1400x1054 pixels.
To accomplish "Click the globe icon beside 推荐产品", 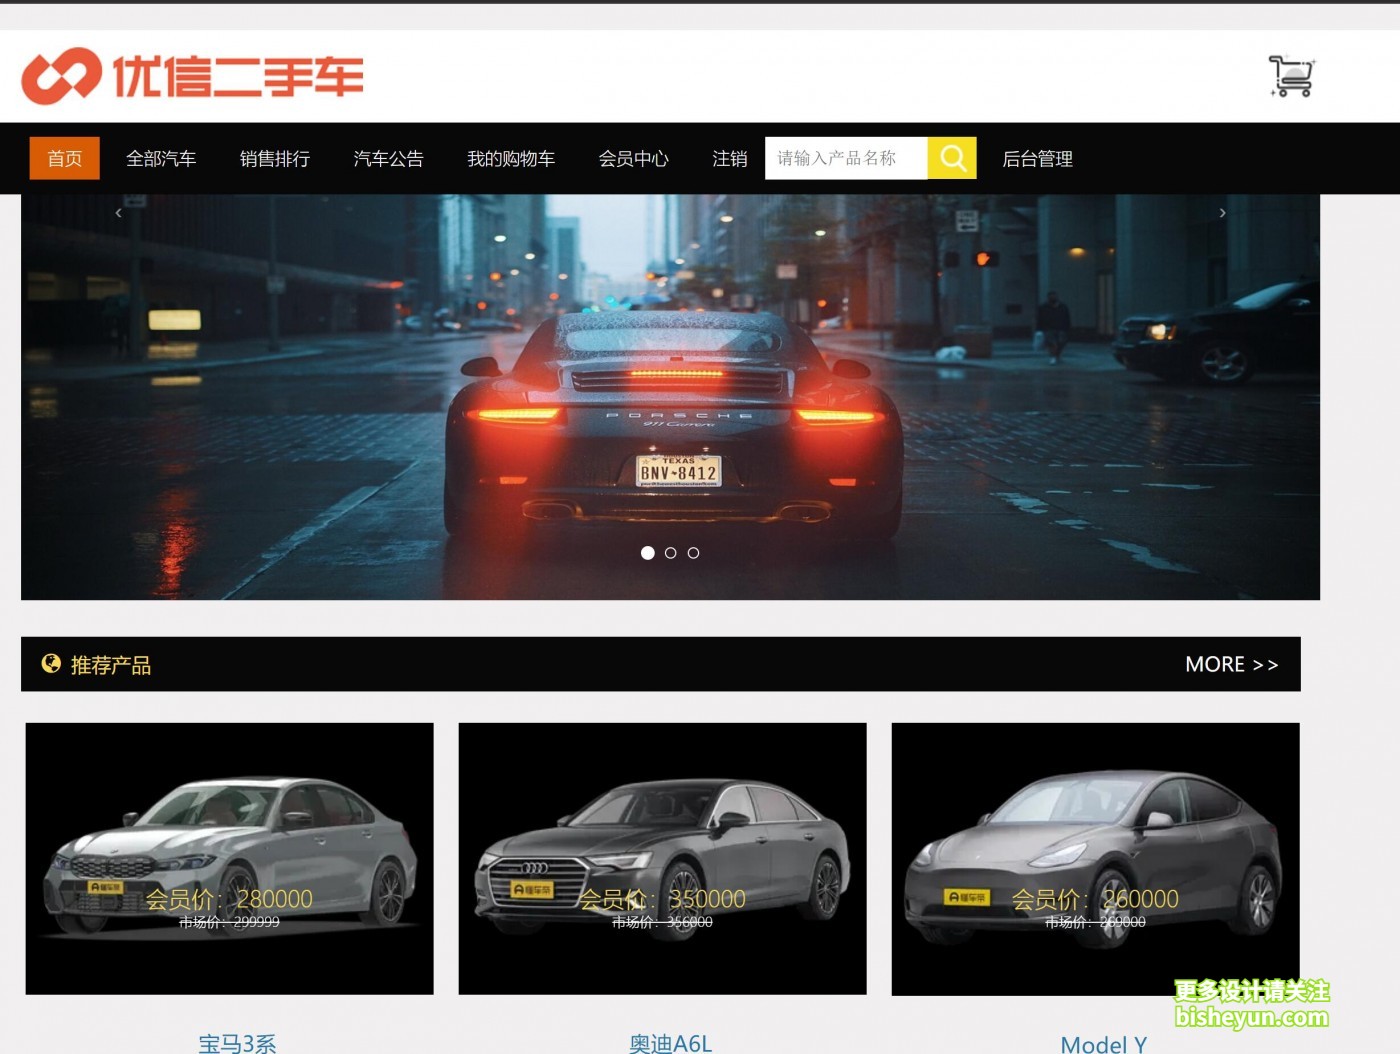I will coord(50,664).
